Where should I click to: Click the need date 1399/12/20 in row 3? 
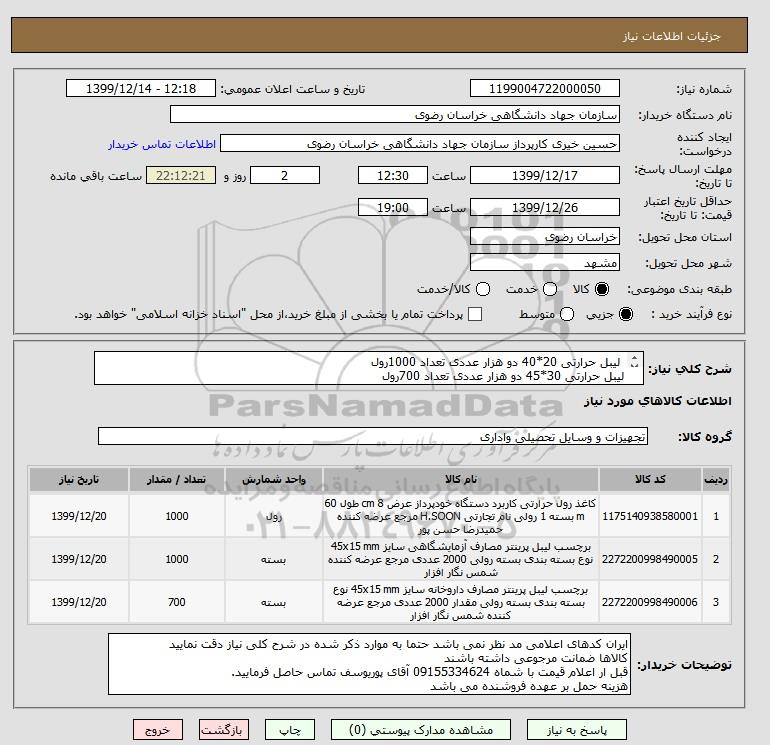(79, 602)
